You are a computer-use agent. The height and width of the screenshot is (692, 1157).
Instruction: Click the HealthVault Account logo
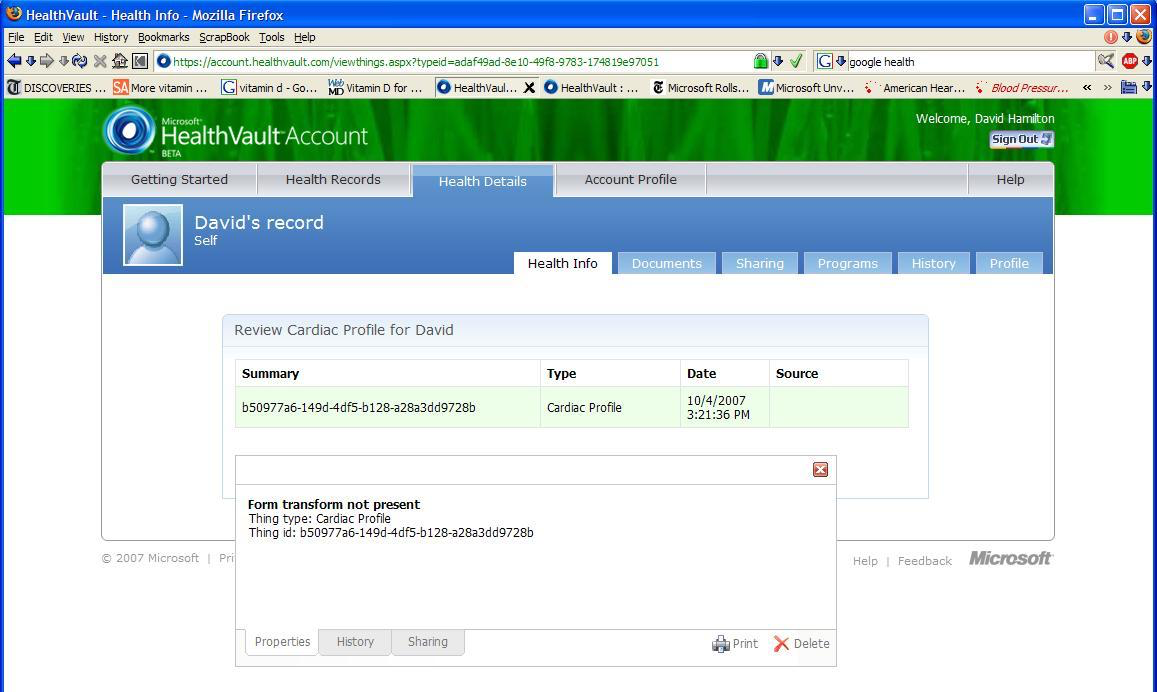tap(235, 131)
